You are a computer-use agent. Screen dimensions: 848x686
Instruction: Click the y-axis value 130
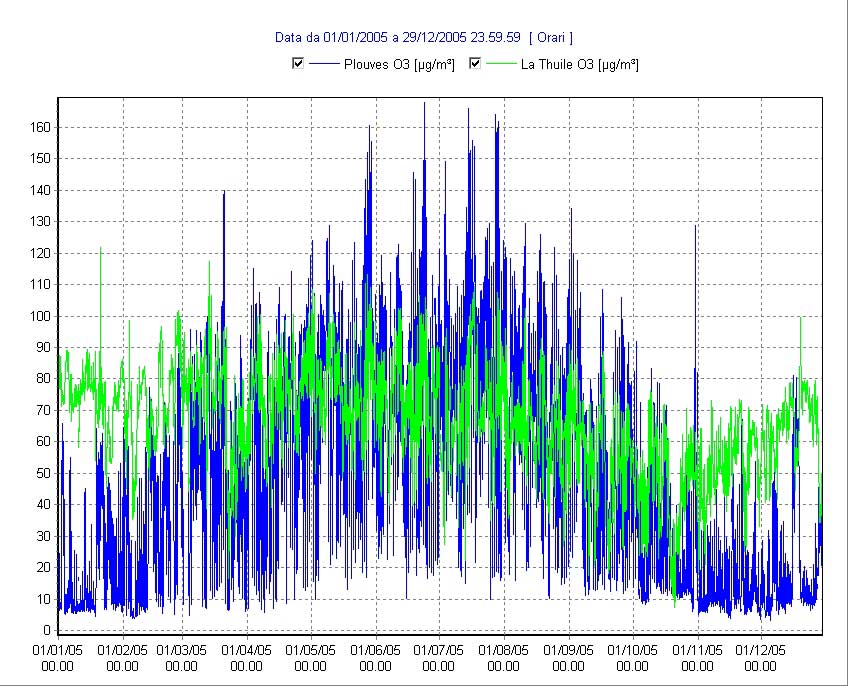(x=40, y=221)
